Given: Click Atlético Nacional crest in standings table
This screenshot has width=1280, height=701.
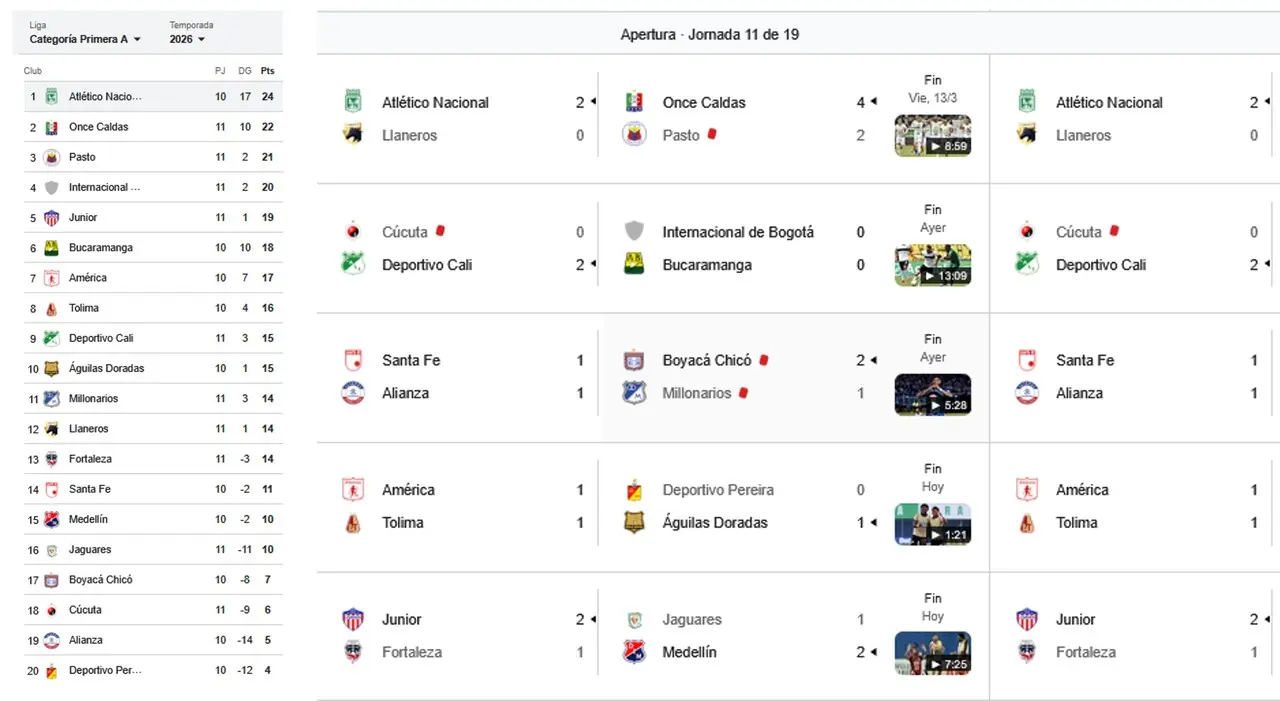Looking at the screenshot, I should tap(52, 97).
